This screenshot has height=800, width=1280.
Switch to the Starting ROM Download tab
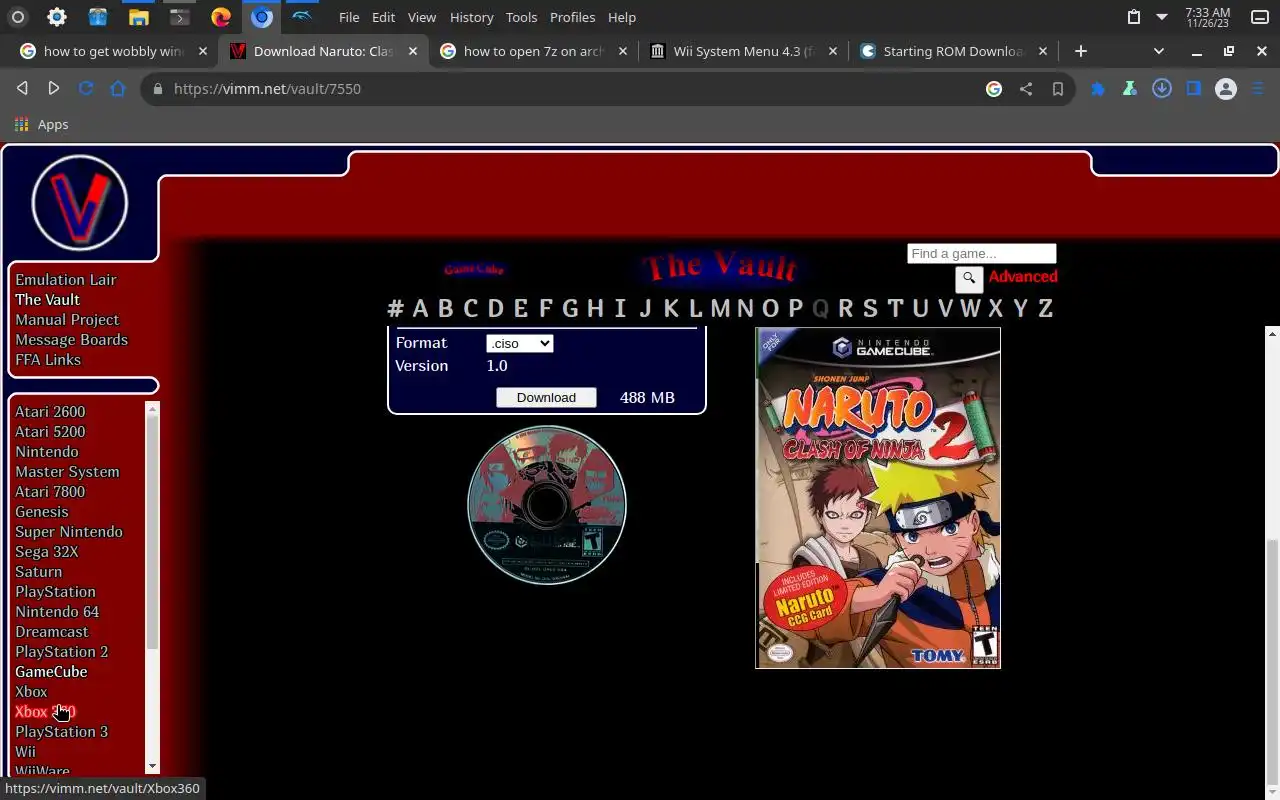point(954,51)
